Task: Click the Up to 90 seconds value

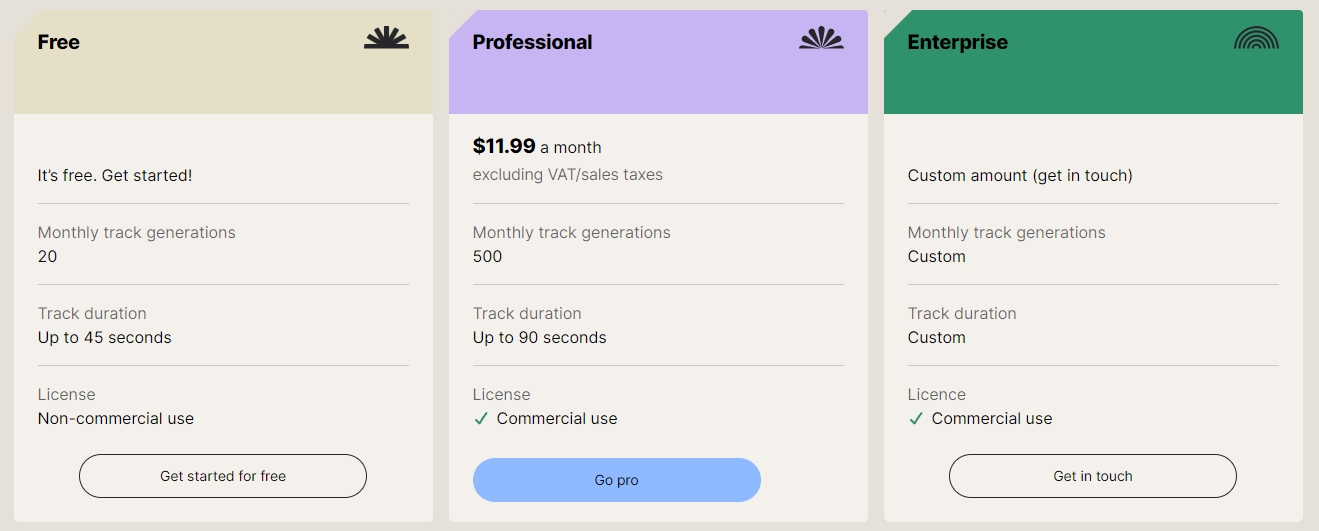Action: tap(540, 338)
